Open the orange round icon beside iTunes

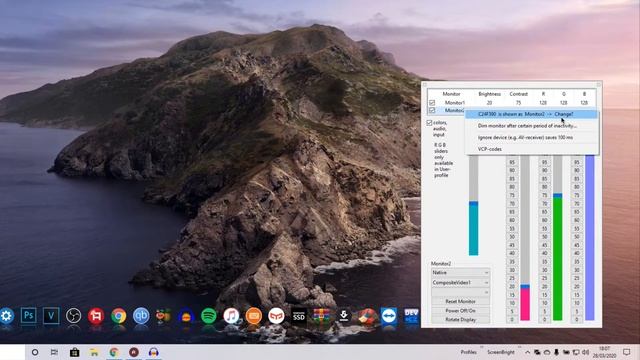pos(253,316)
